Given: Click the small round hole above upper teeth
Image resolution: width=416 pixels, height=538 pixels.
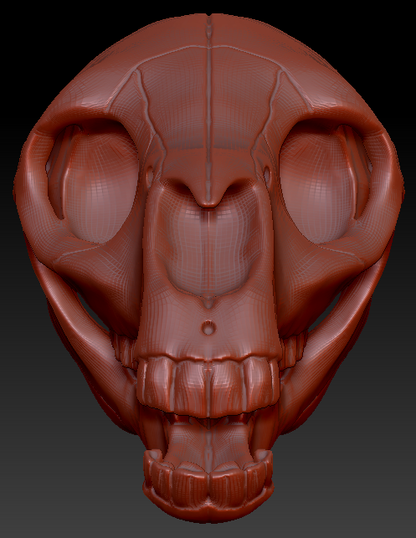Looking at the screenshot, I should (207, 327).
